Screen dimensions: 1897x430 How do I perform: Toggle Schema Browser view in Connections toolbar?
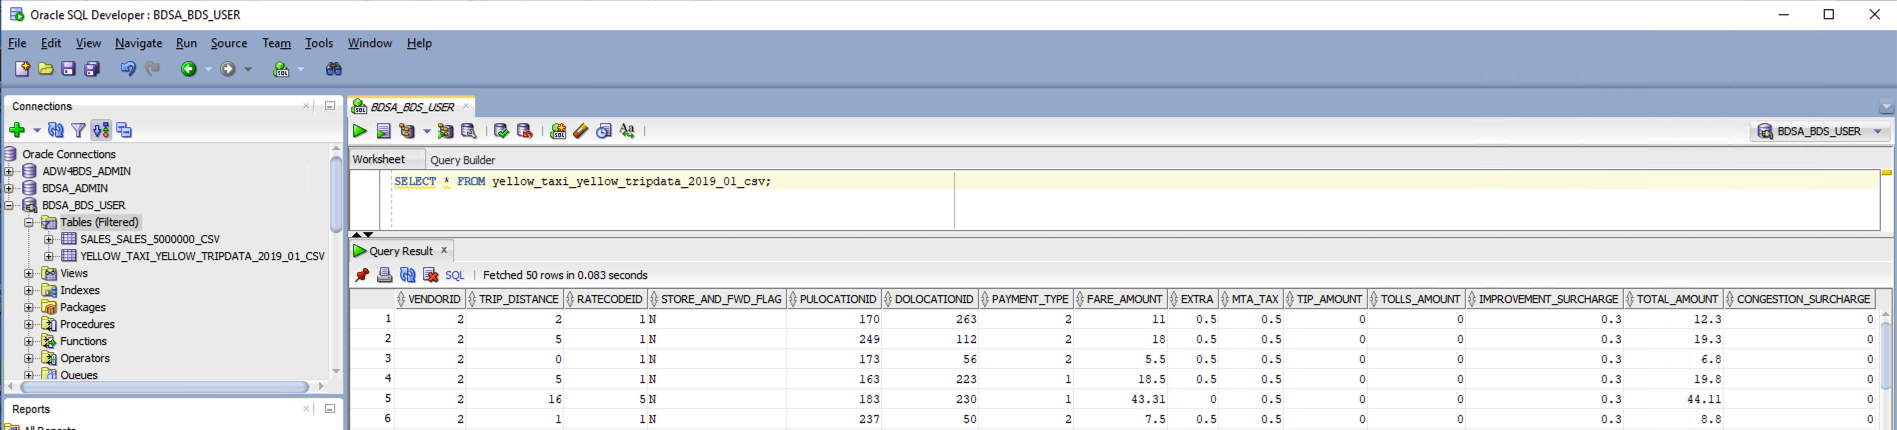[x=101, y=130]
